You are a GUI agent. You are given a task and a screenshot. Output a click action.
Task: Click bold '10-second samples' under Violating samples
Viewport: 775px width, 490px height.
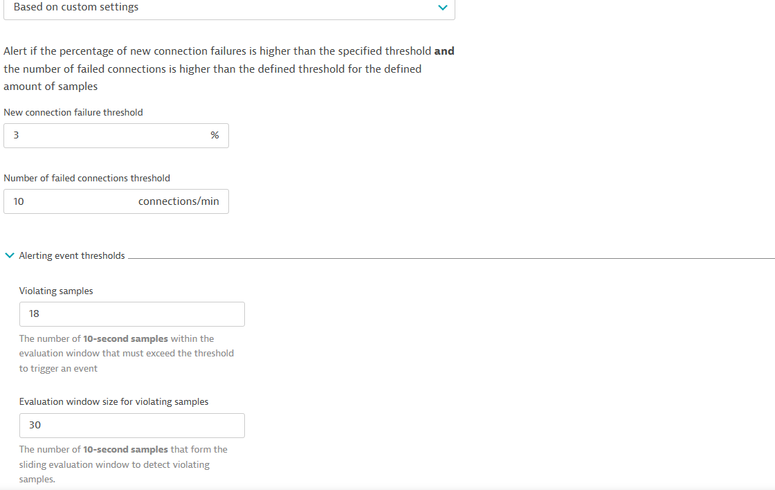[x=125, y=339]
